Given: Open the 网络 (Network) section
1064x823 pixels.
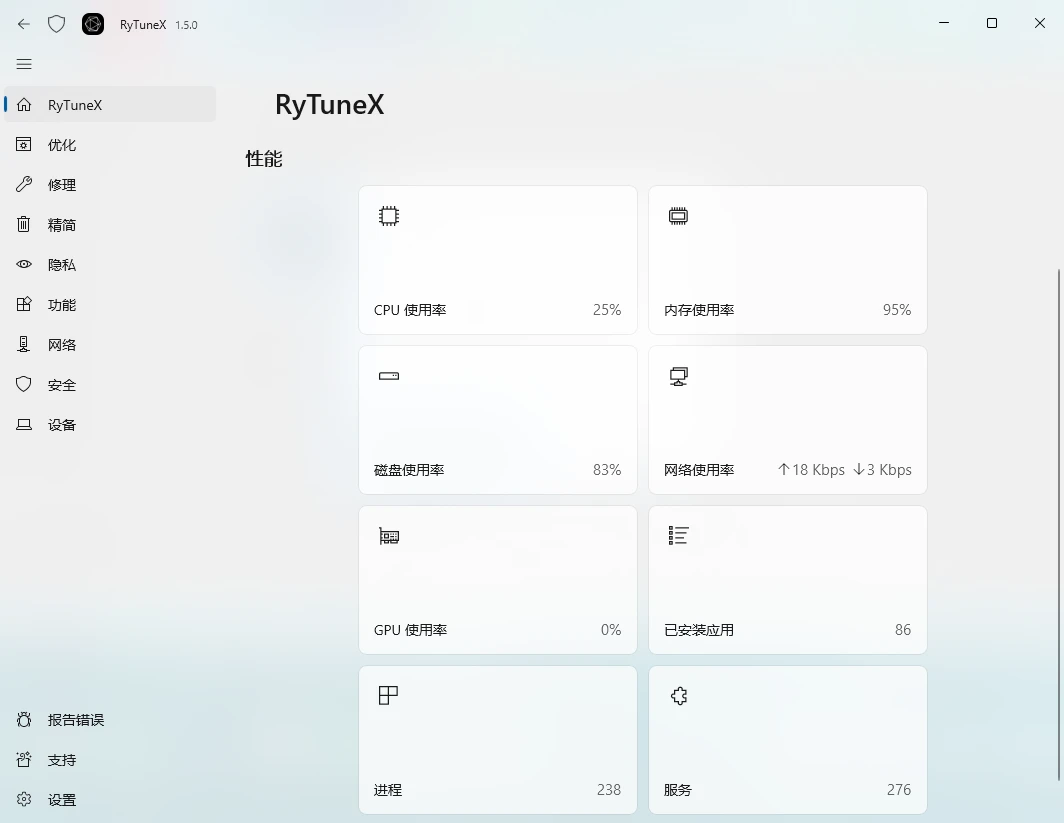Looking at the screenshot, I should (x=60, y=344).
